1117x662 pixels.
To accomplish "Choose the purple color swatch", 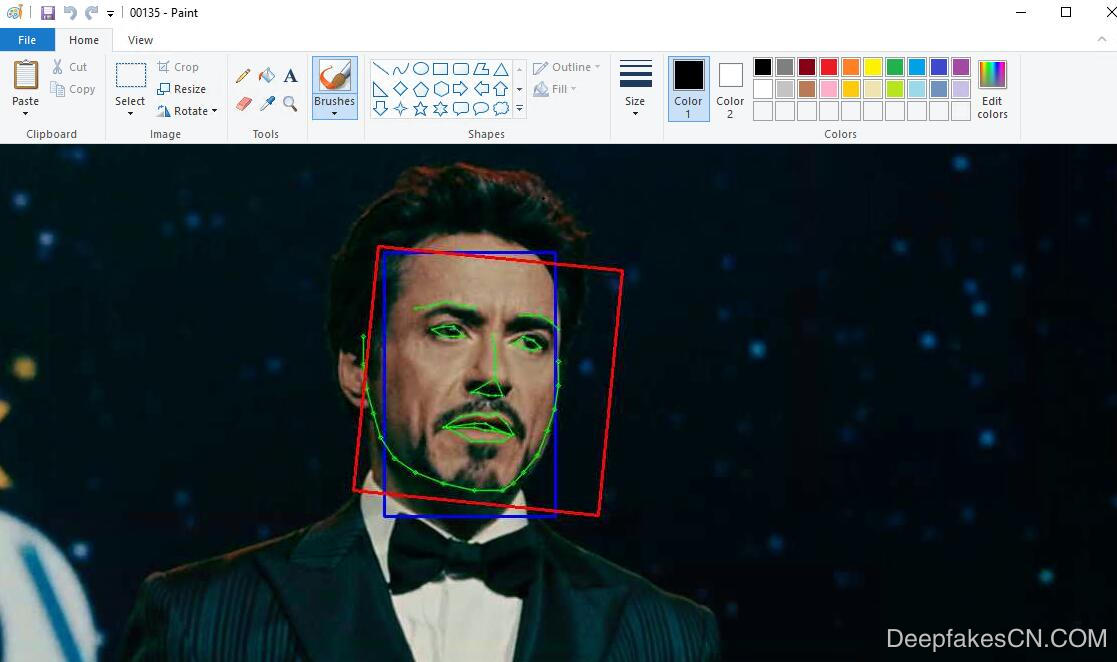I will click(961, 67).
